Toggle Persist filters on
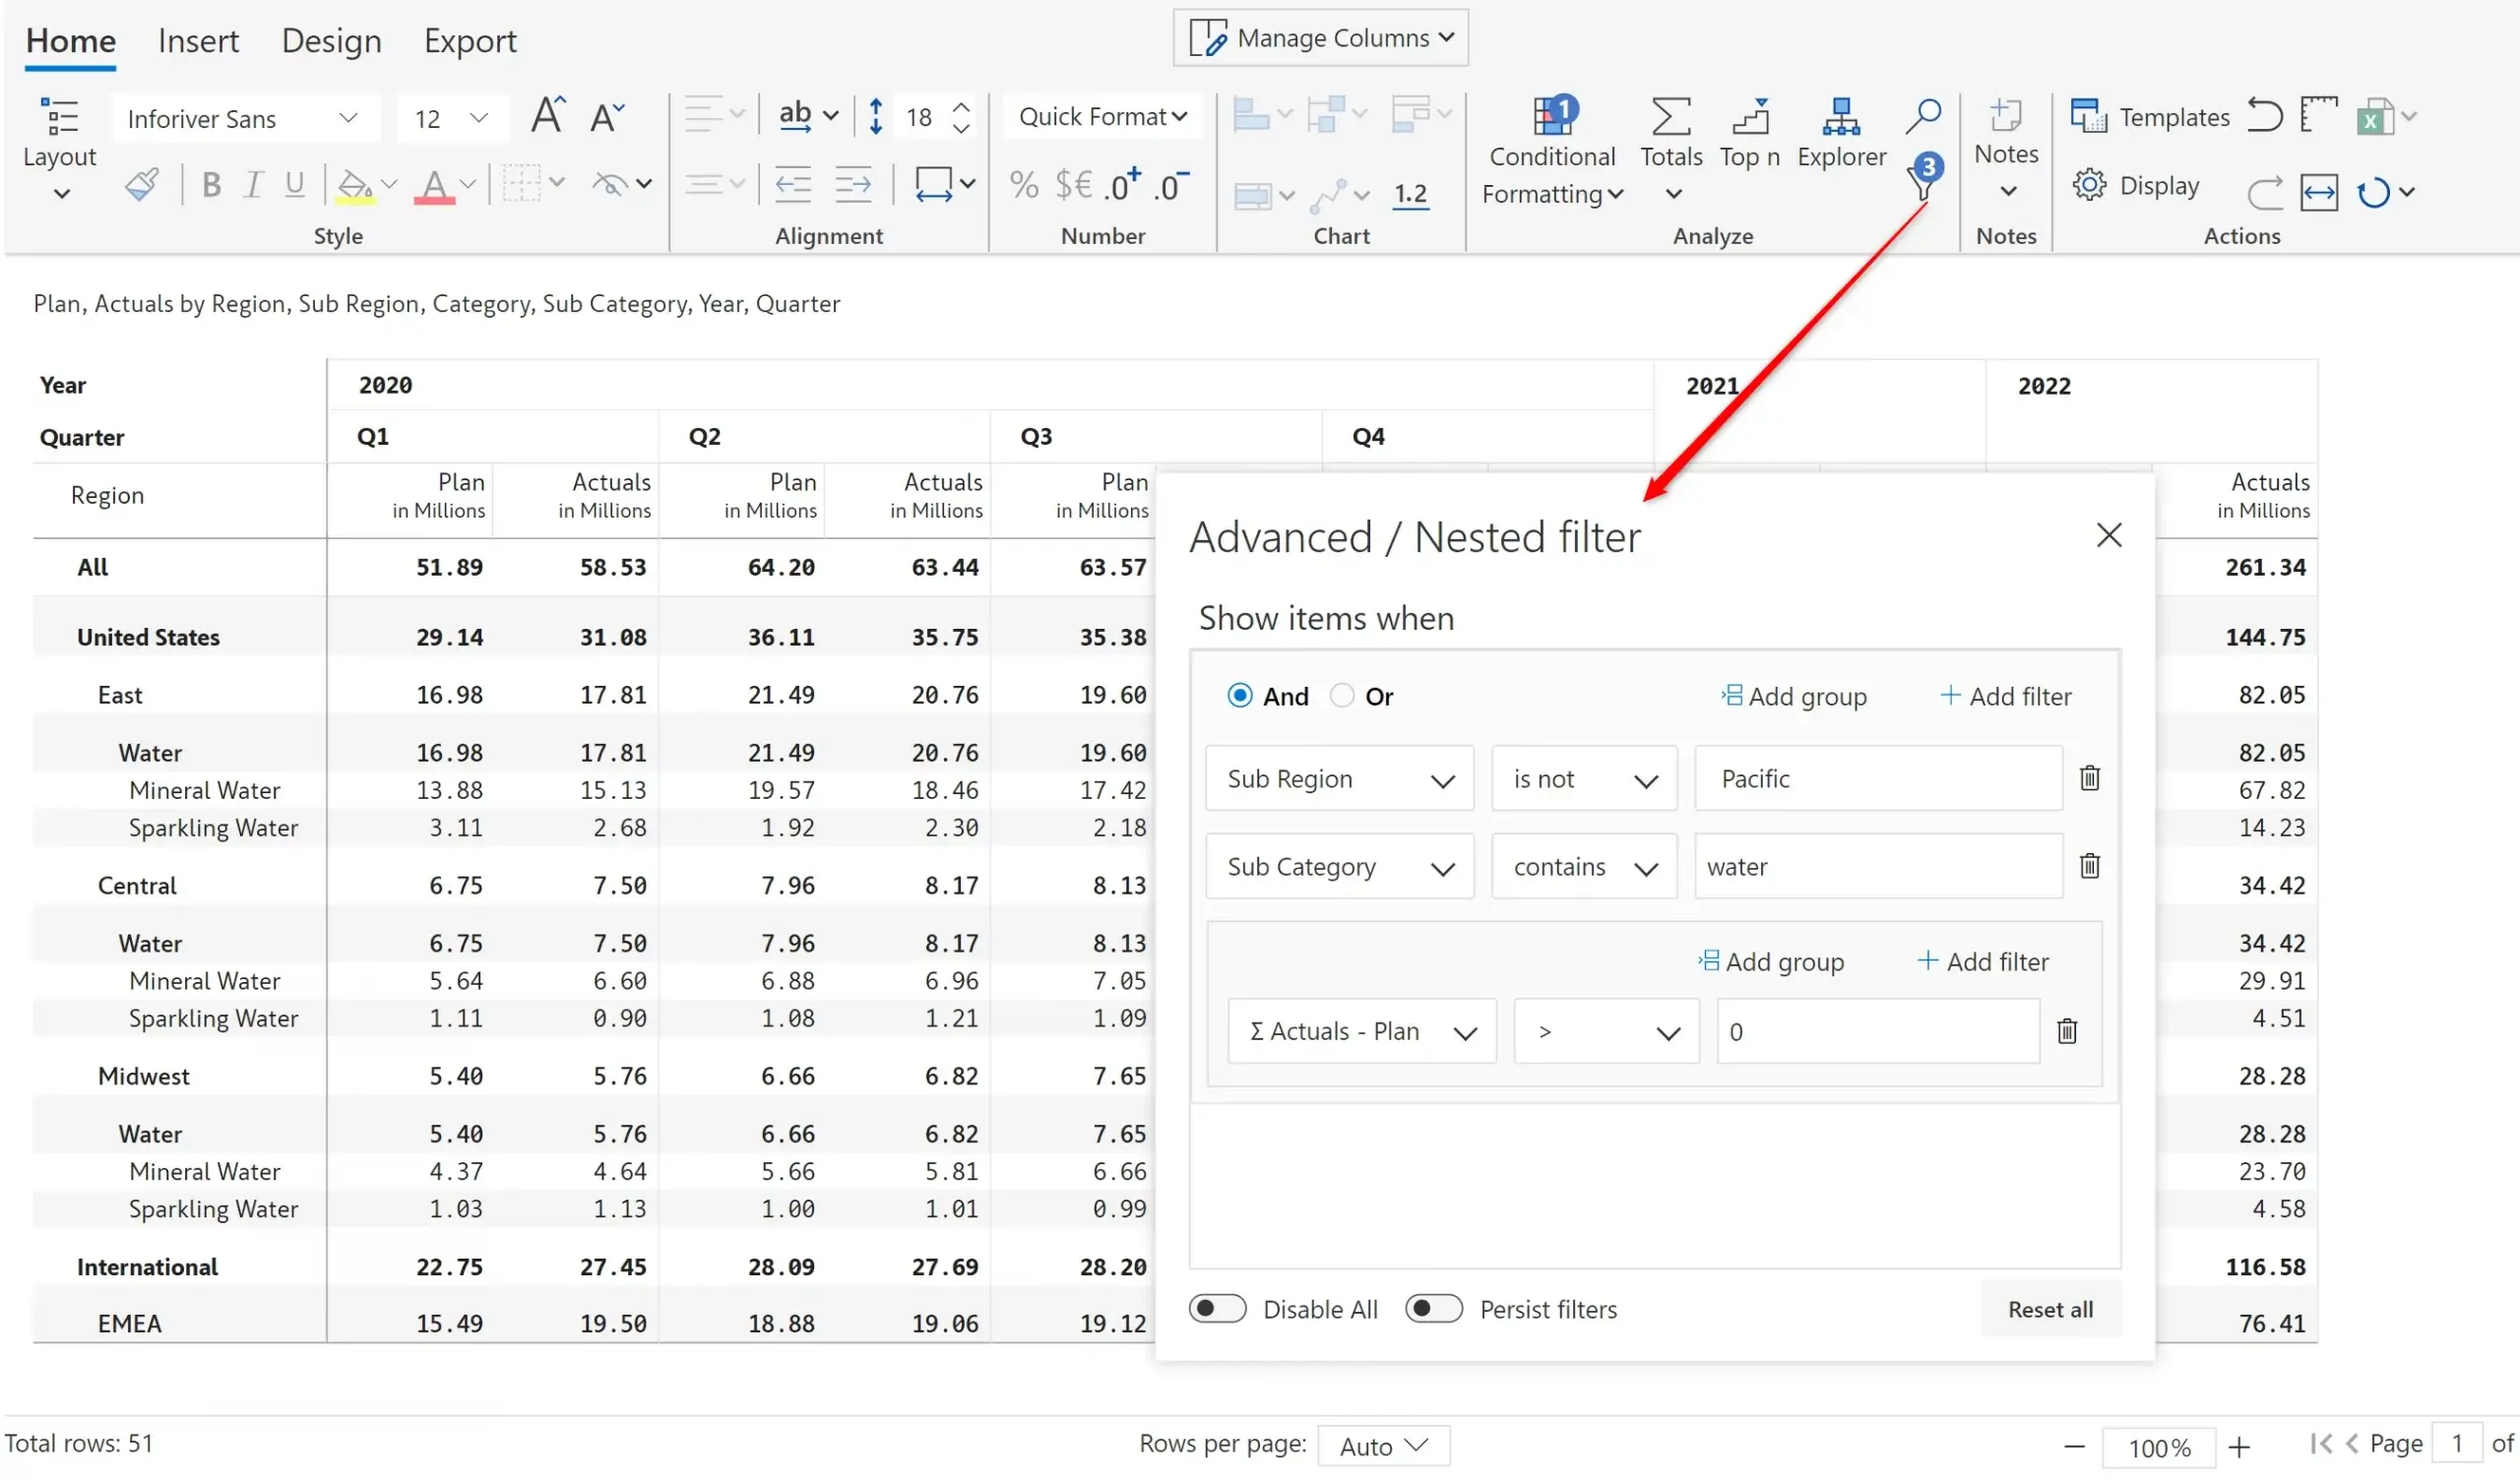 point(1433,1308)
